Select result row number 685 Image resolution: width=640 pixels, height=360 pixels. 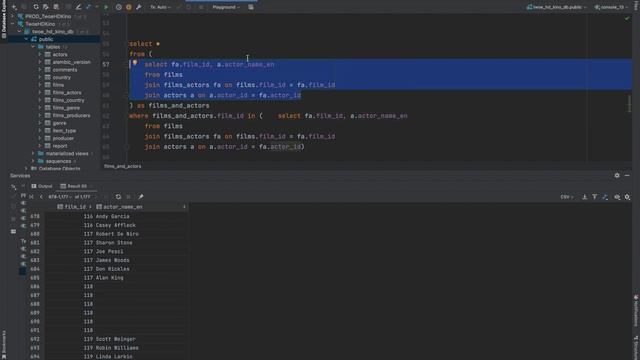(x=35, y=278)
